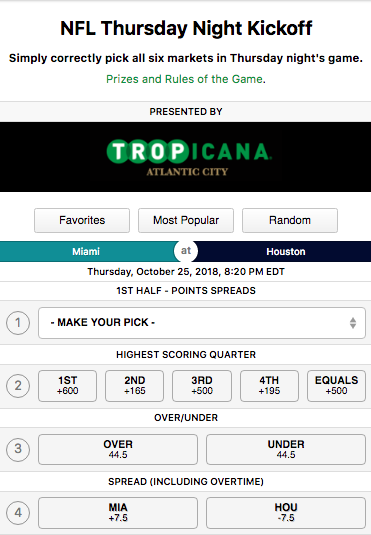The height and width of the screenshot is (535, 371).
Task: Pick 1ST quarter at +600
Action: (68, 386)
